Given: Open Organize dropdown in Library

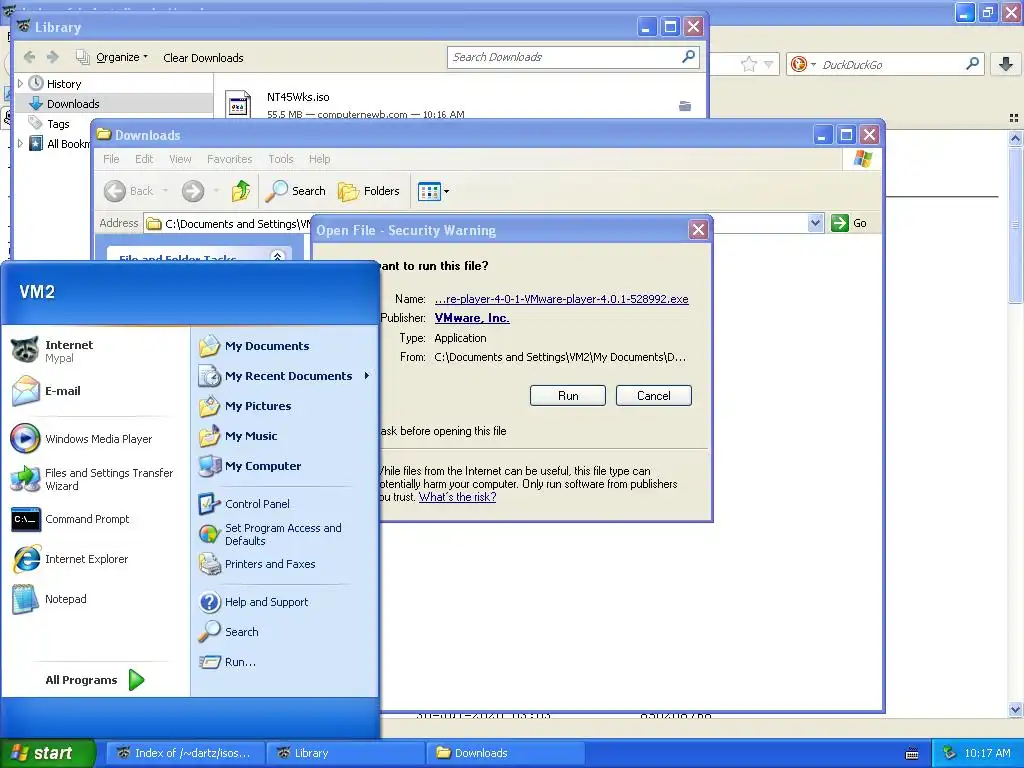Looking at the screenshot, I should pyautogui.click(x=112, y=57).
